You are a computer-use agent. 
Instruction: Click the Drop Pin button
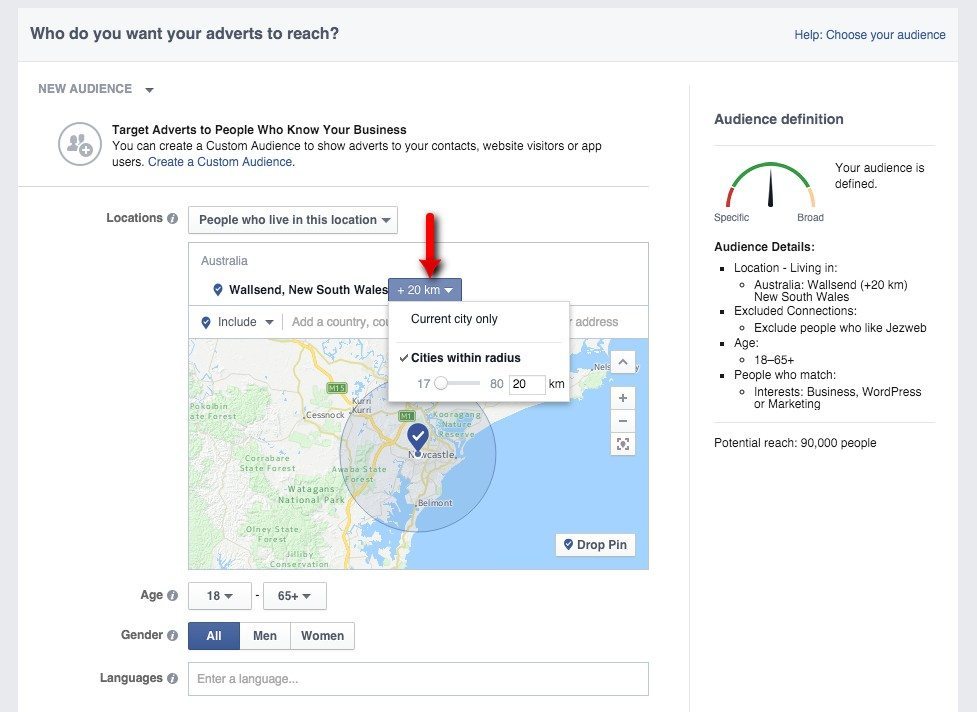595,545
